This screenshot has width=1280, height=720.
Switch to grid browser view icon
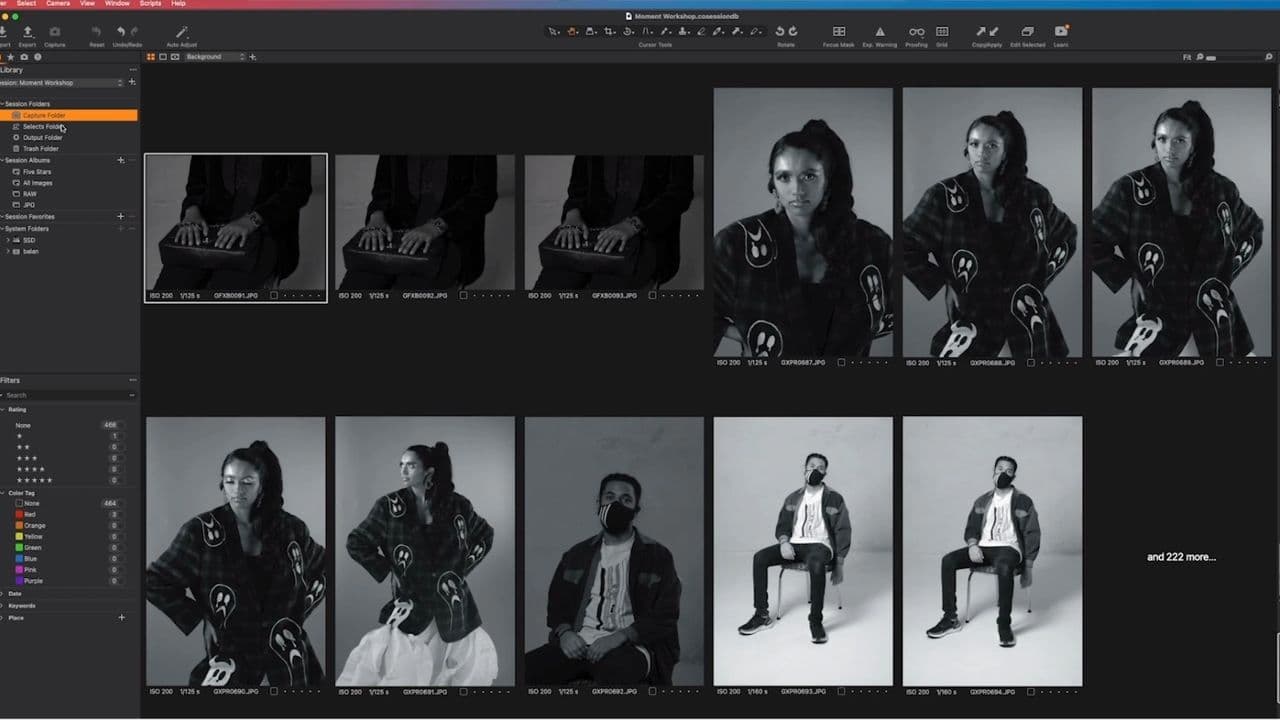tap(151, 57)
